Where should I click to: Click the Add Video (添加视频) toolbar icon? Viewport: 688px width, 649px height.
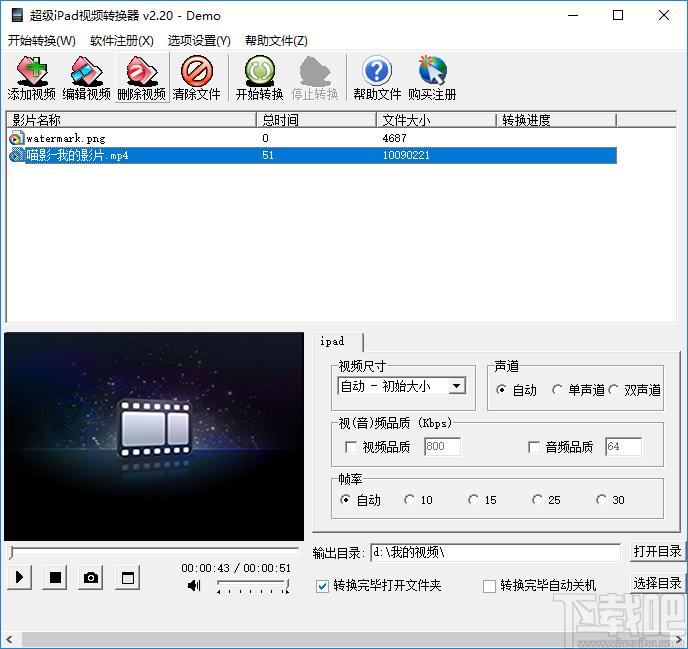(x=32, y=78)
